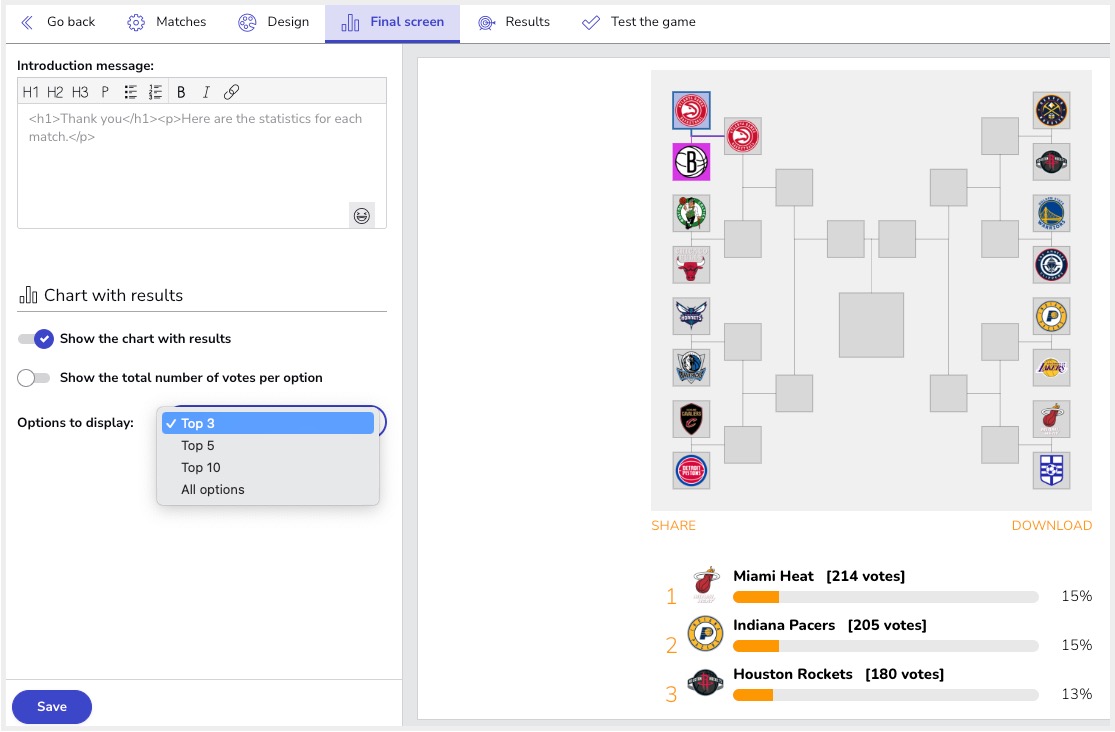Insert a numbered list
Screen dimensions: 1115x732
(x=156, y=92)
